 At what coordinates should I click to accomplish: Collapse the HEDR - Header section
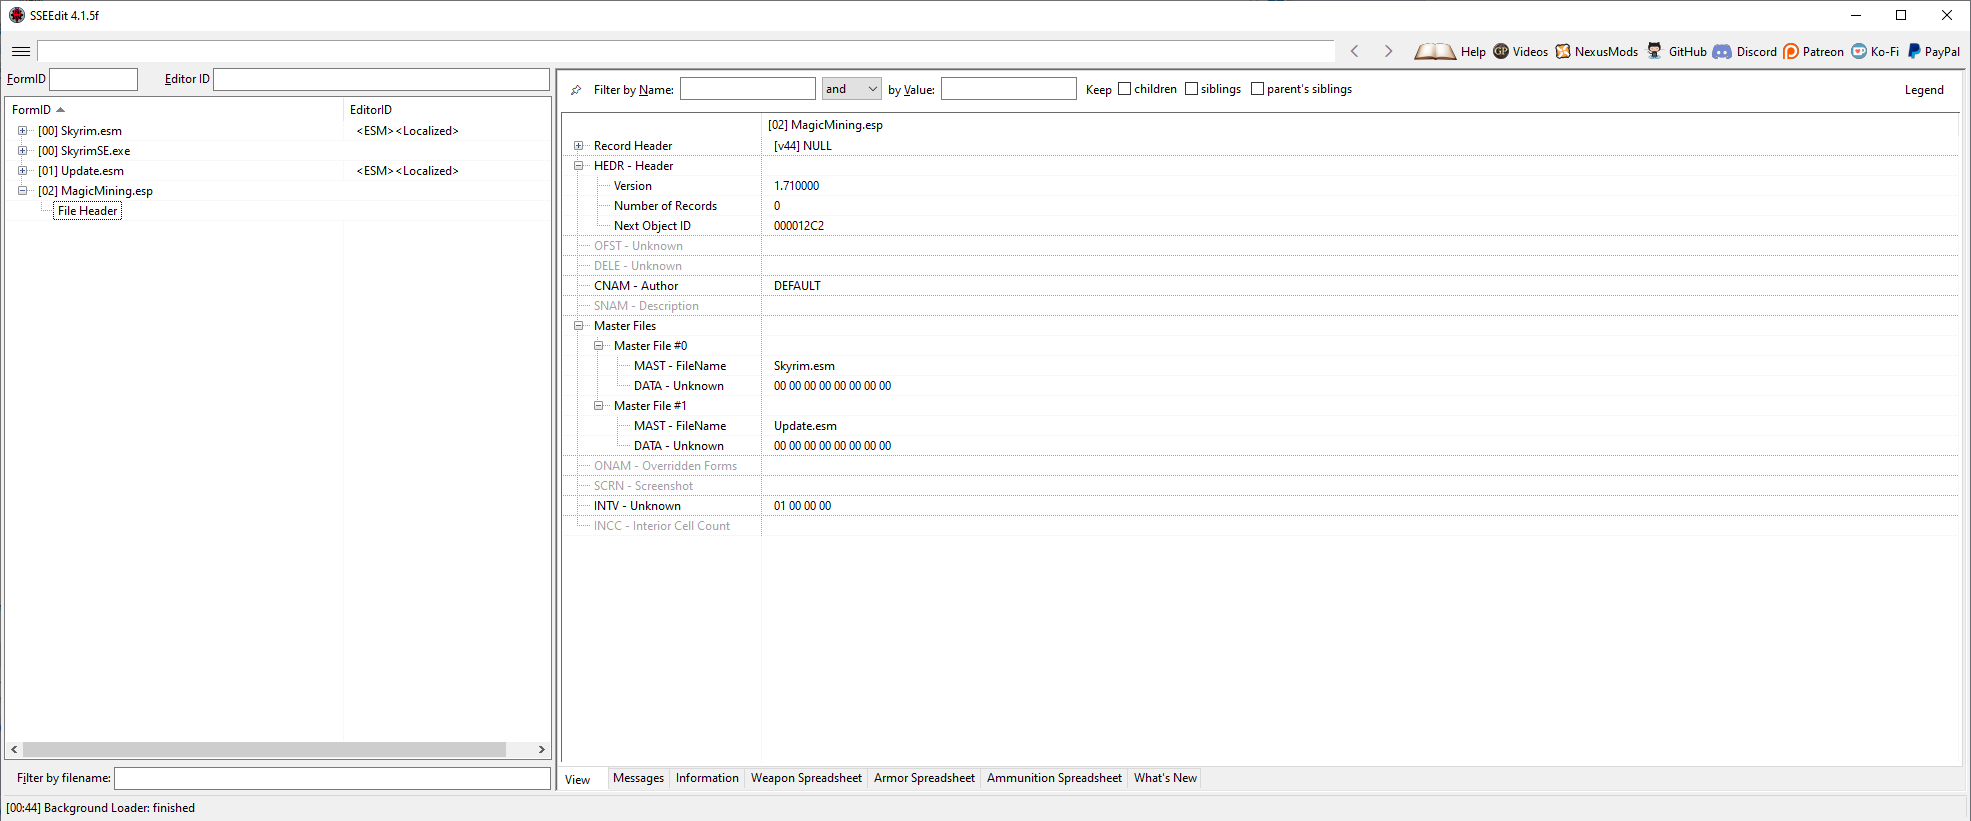pyautogui.click(x=579, y=166)
